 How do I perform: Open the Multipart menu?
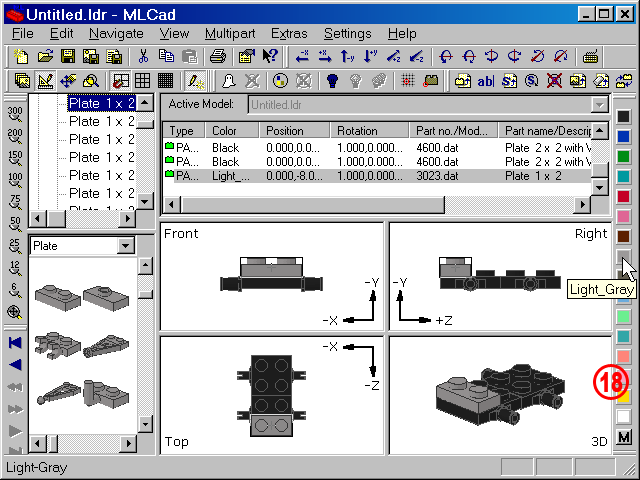[x=230, y=33]
